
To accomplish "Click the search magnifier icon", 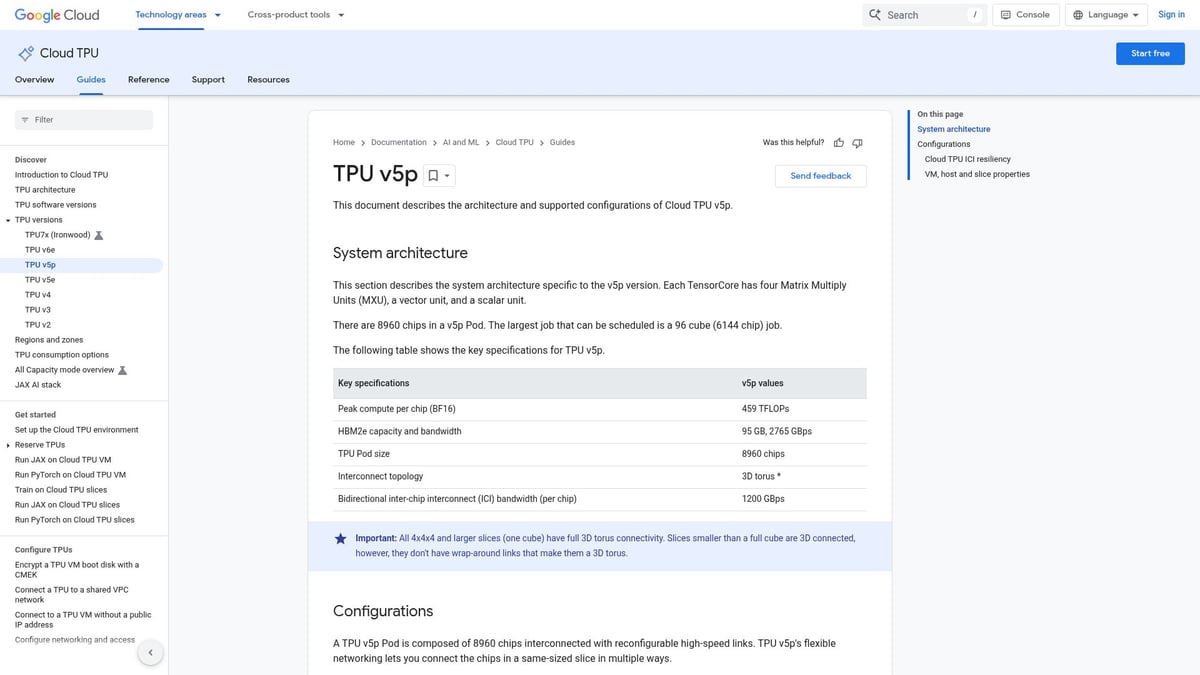I will 875,15.
